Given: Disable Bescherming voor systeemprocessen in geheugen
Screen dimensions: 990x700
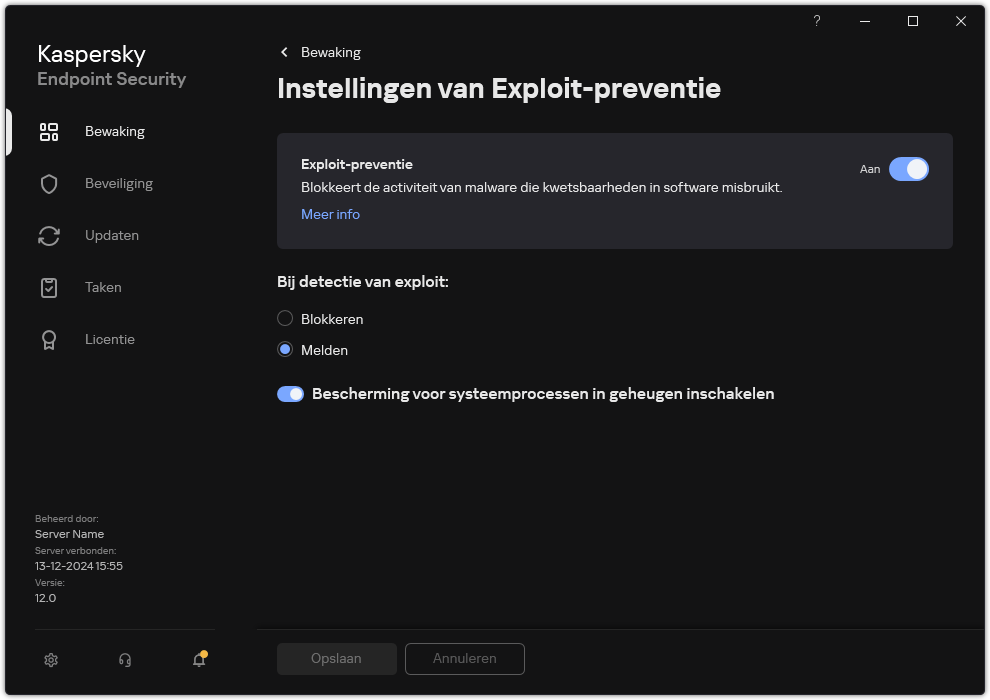Looking at the screenshot, I should tap(290, 393).
